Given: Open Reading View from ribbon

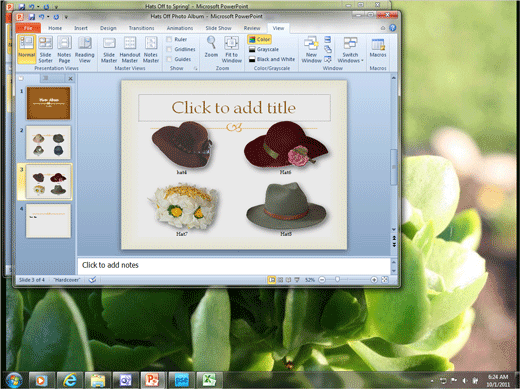Looking at the screenshot, I should [x=84, y=50].
